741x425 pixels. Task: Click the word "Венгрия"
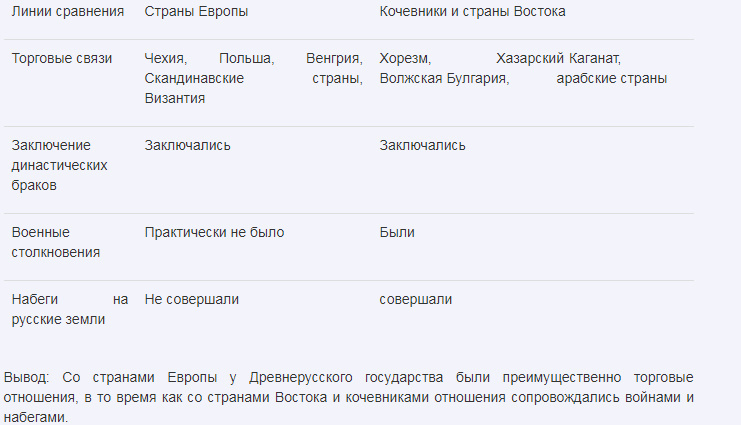coord(334,59)
